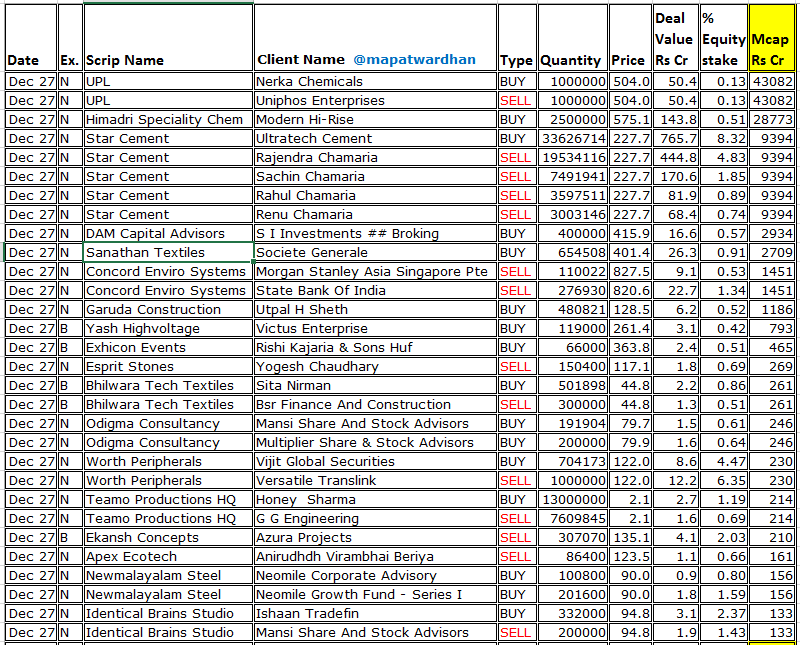Click the Date column header
The image size is (800, 645).
point(31,38)
